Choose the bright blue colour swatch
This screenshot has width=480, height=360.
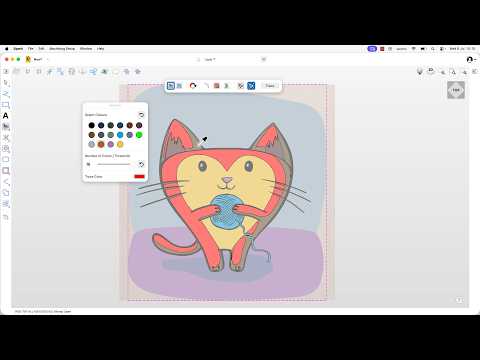pos(120,135)
